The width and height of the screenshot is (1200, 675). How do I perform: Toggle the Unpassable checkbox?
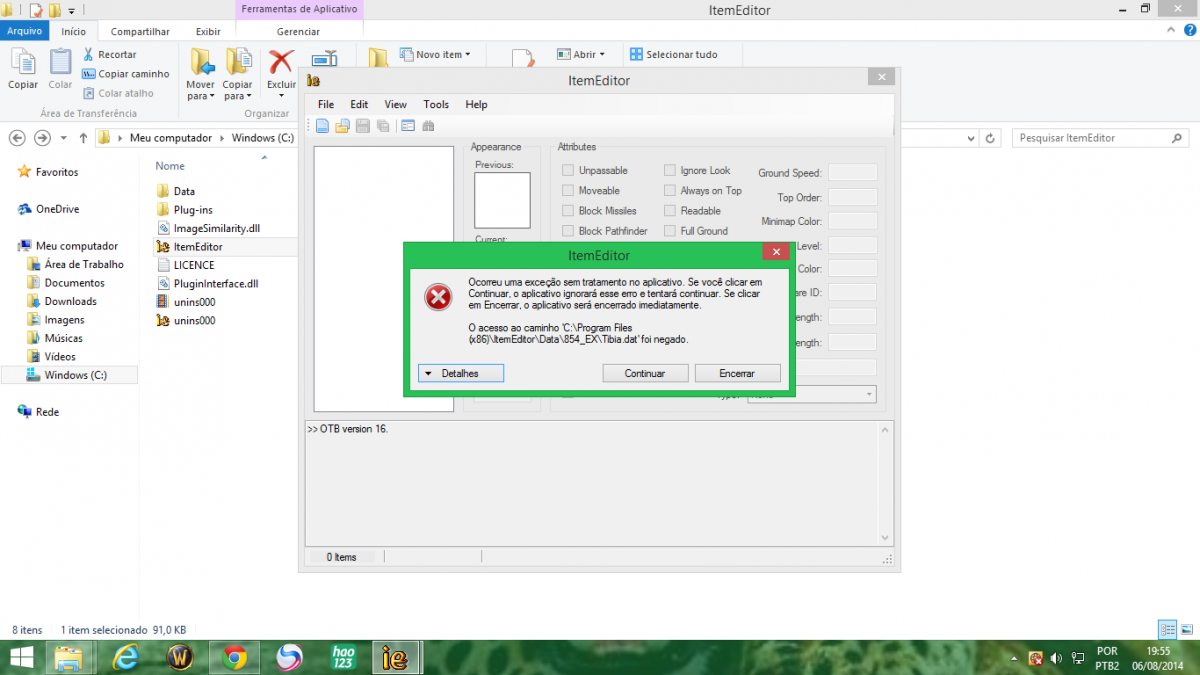(x=568, y=171)
